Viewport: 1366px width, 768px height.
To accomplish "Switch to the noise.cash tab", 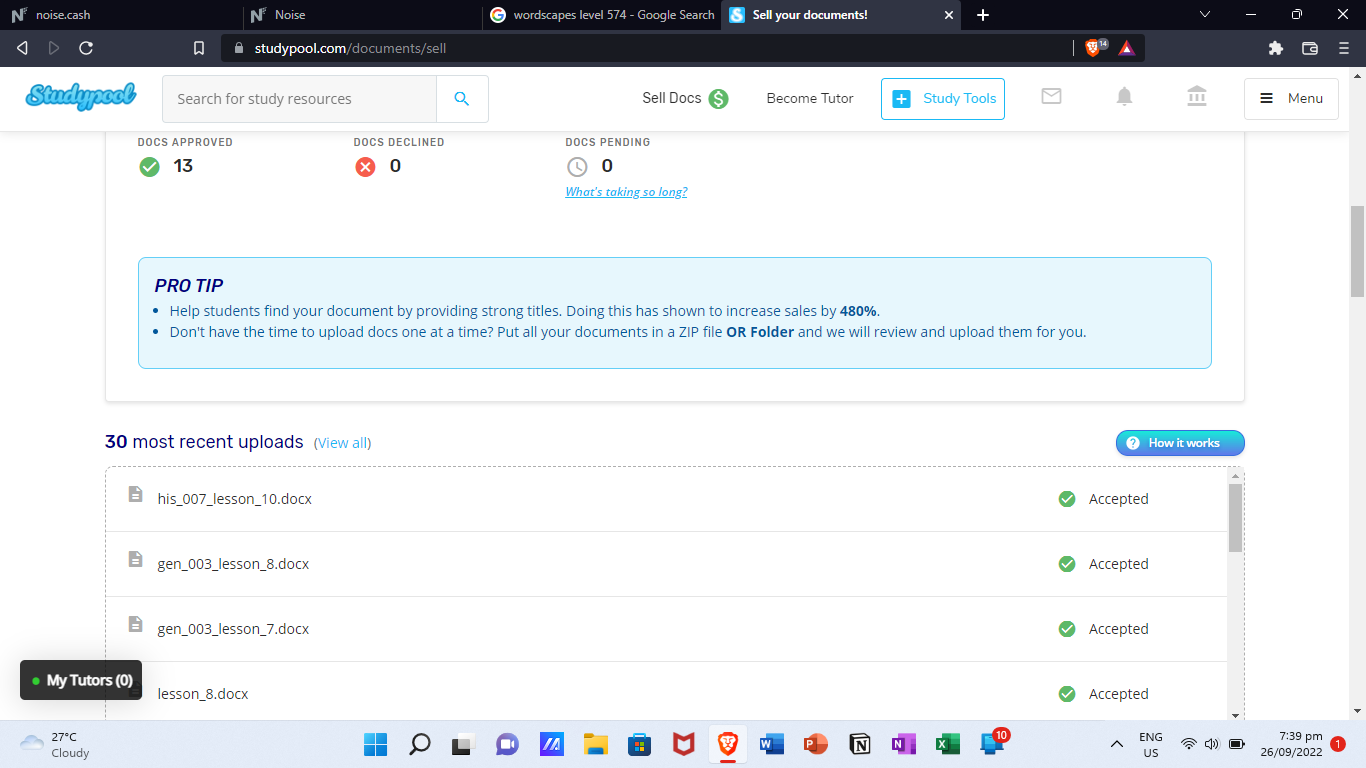I will tap(122, 15).
